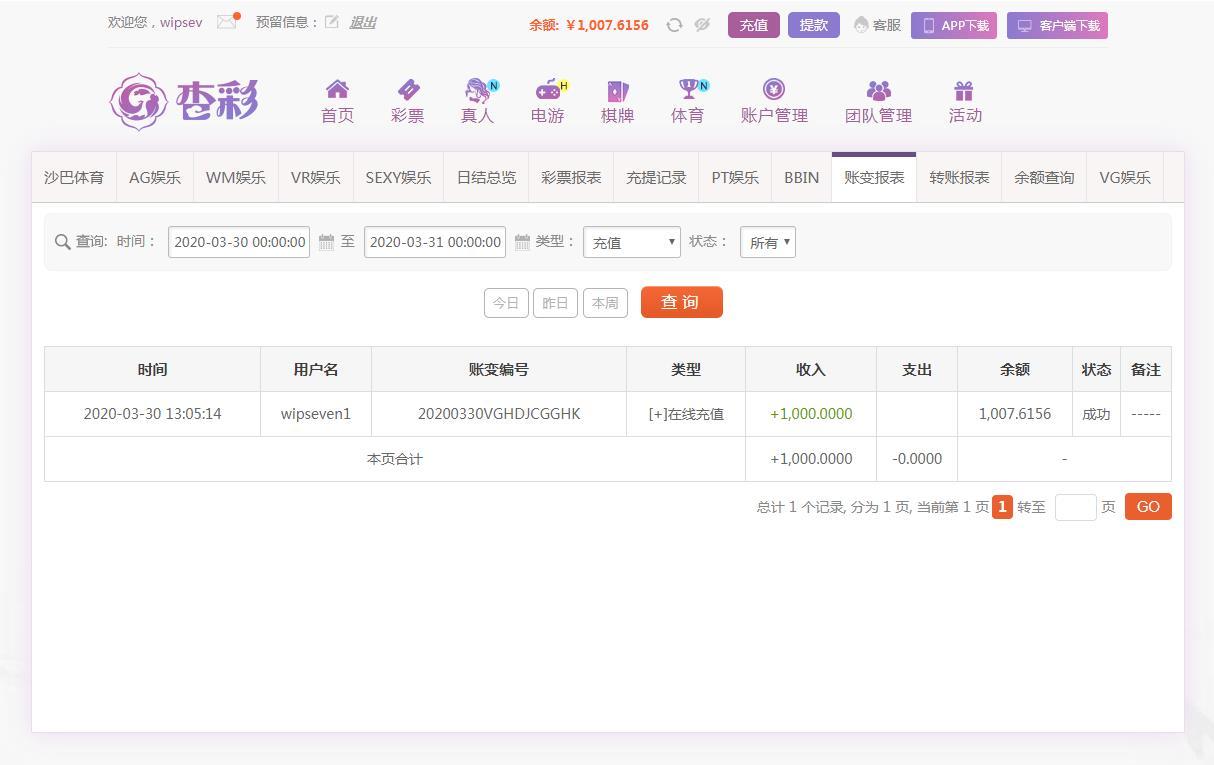Switch to the 转账报表 tab
Image resolution: width=1214 pixels, height=765 pixels.
959,177
